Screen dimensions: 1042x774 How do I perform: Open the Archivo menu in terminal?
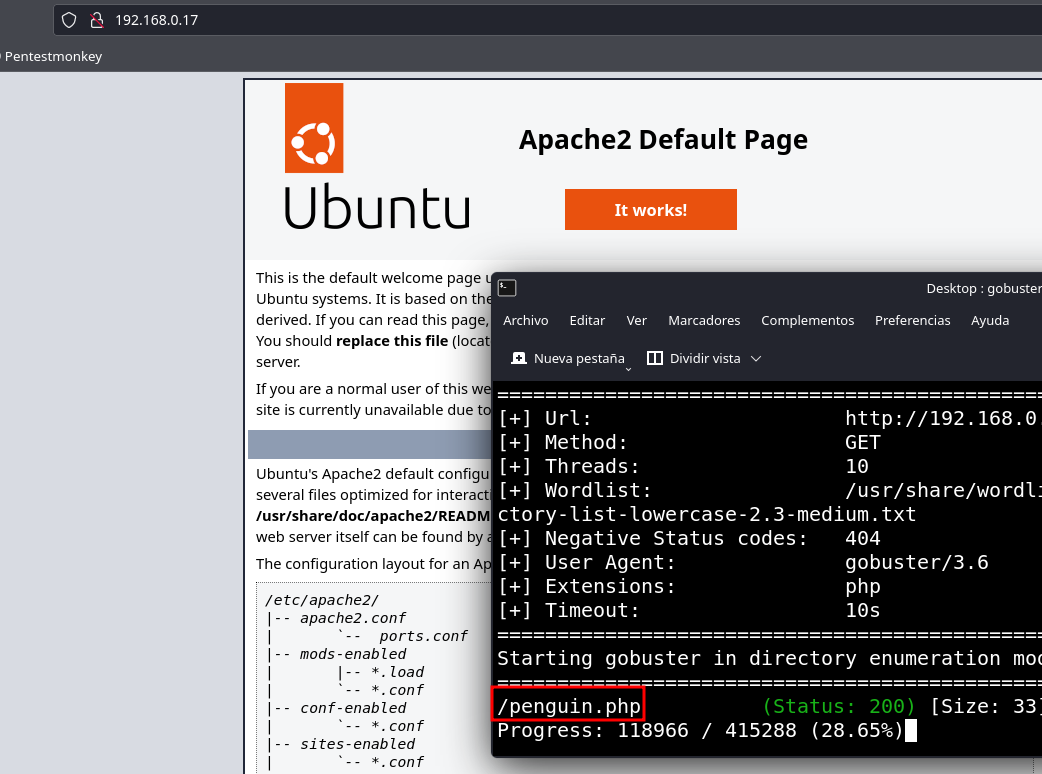[526, 320]
